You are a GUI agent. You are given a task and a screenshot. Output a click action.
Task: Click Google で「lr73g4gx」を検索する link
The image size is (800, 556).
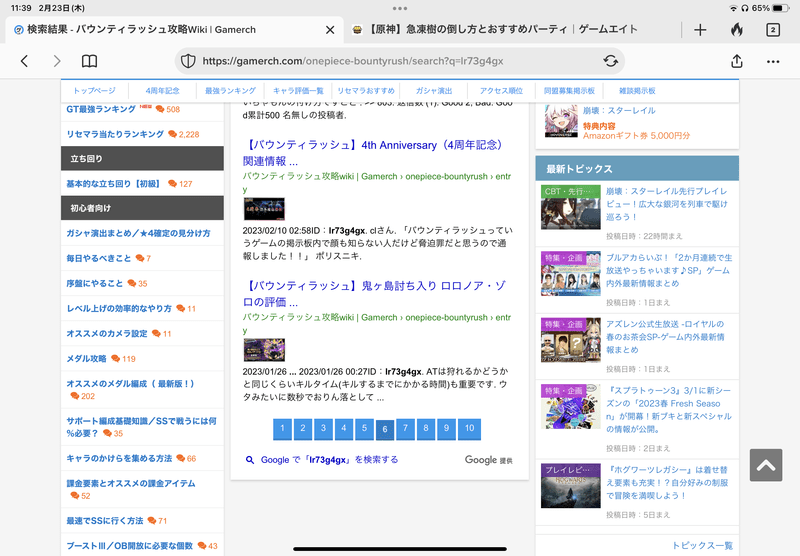(329, 460)
